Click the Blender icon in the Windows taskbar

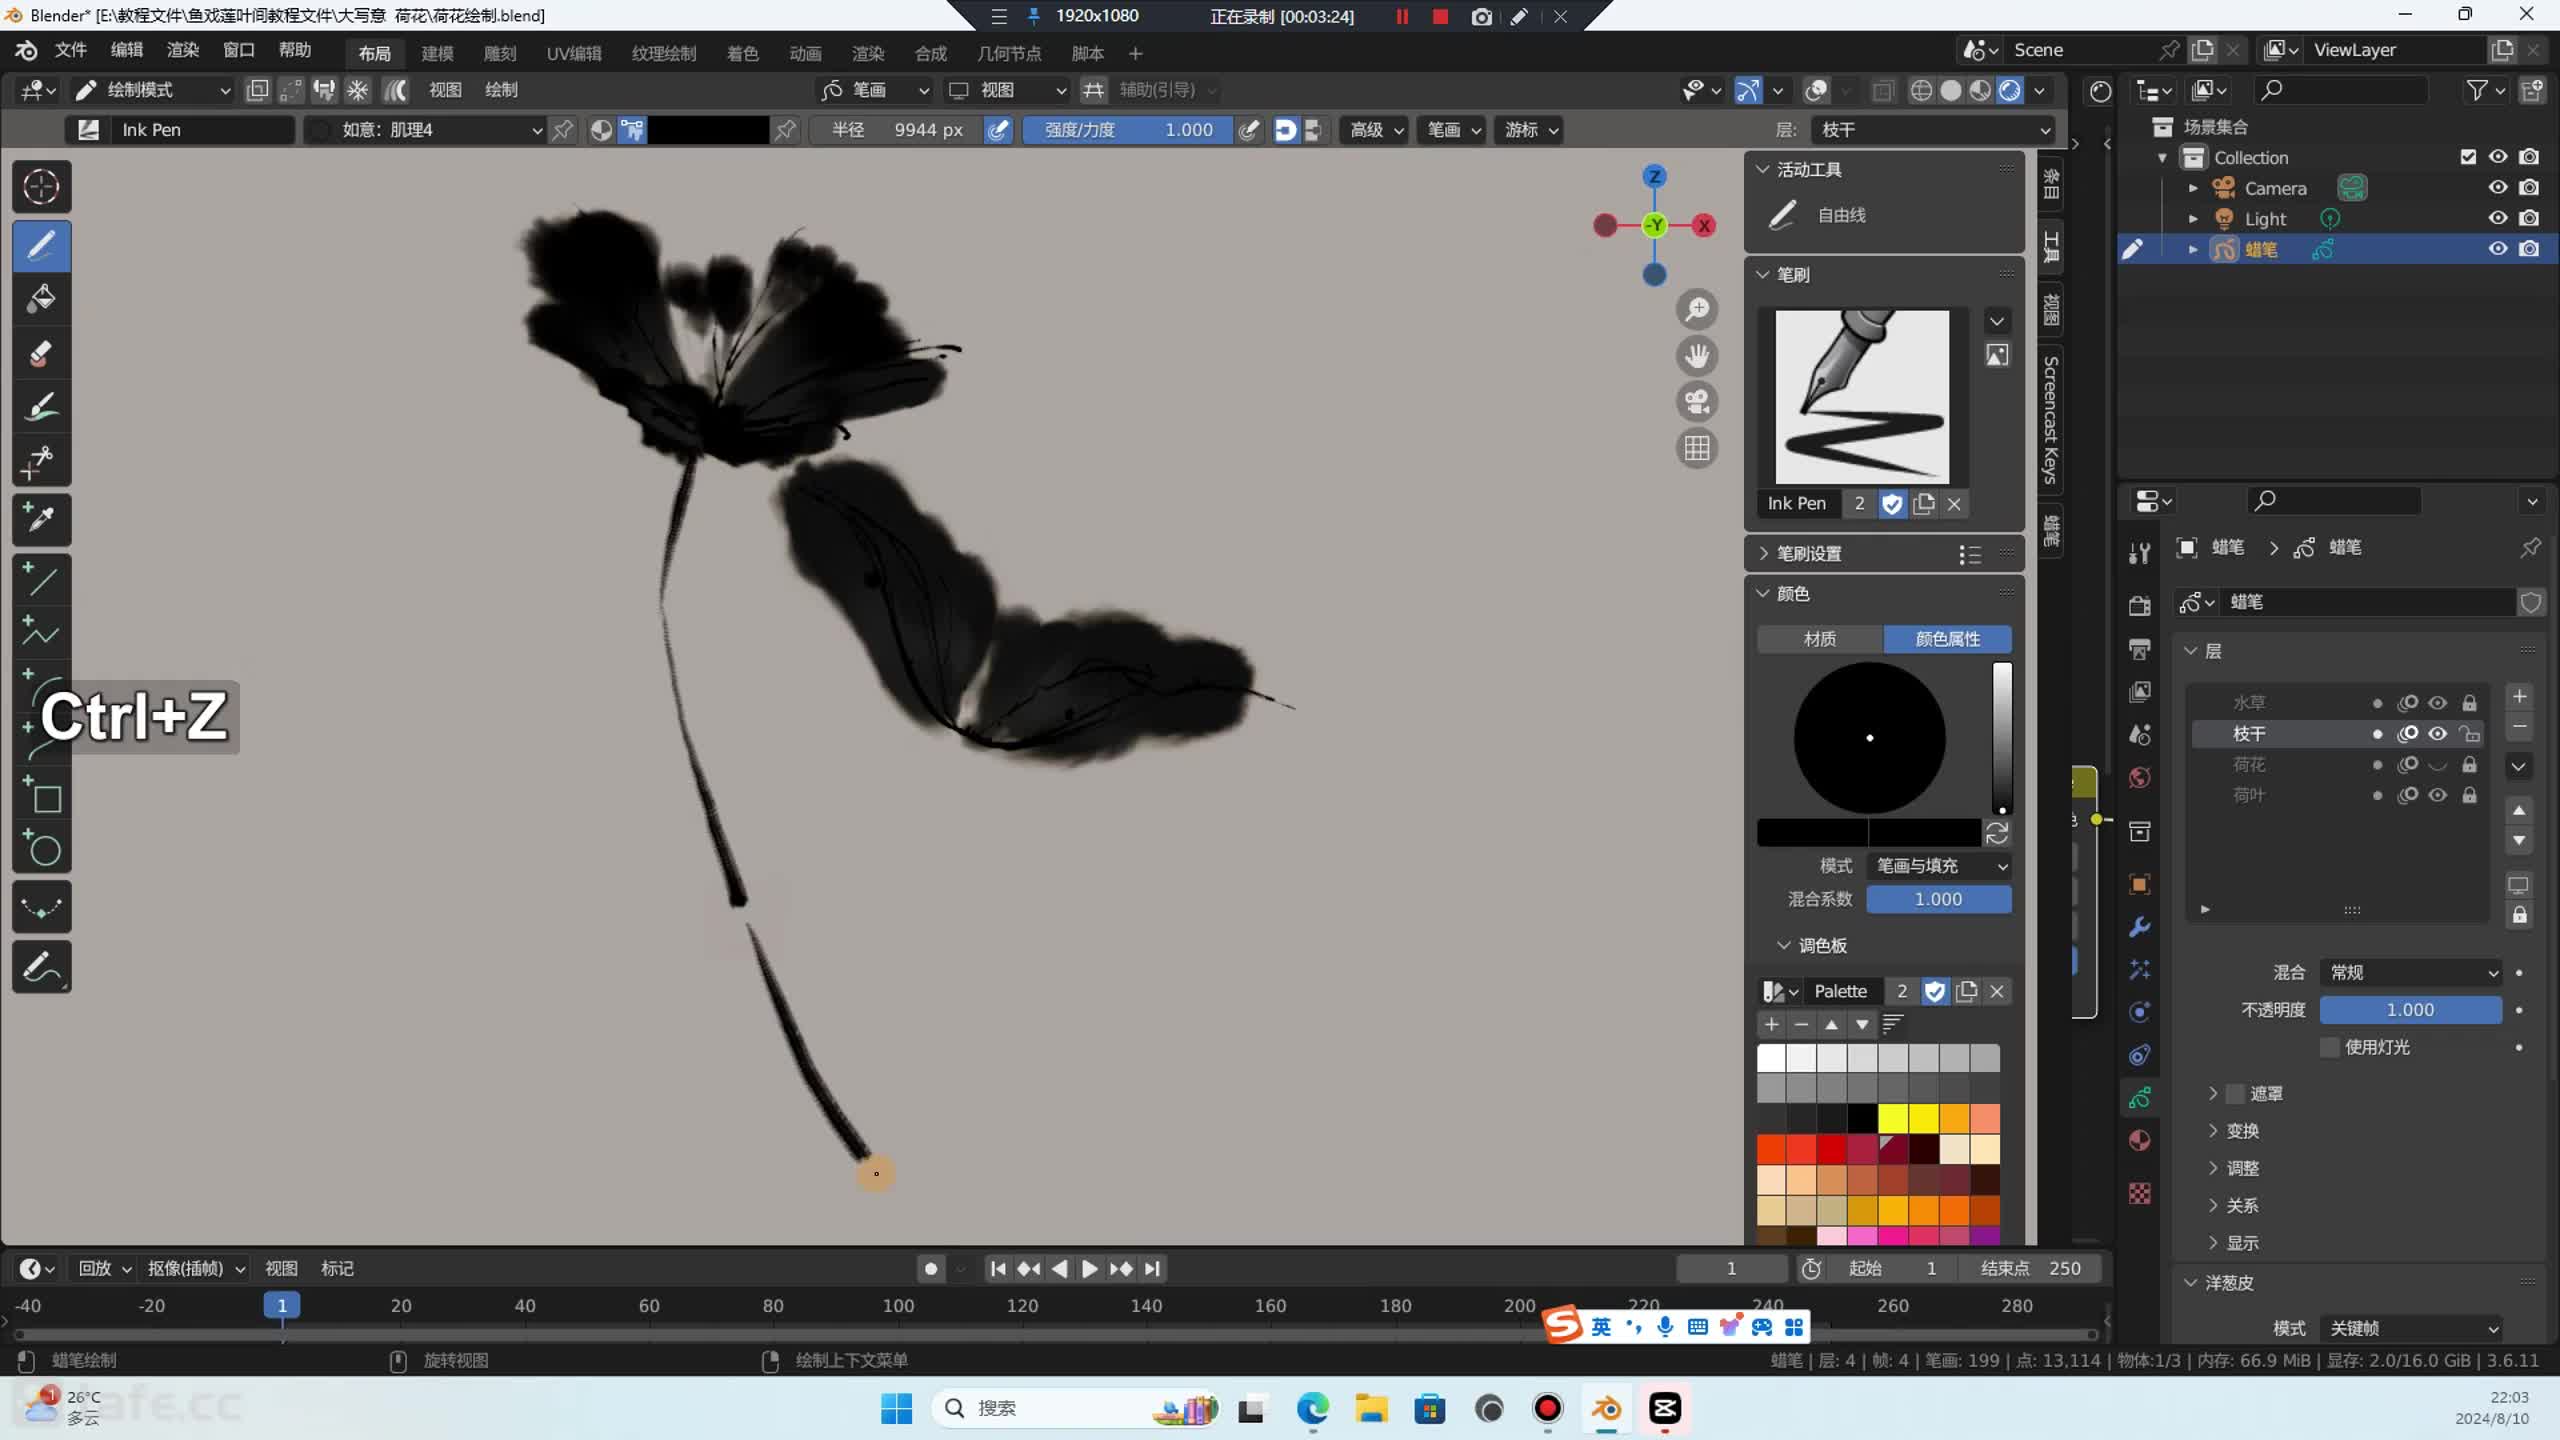click(x=1606, y=1409)
